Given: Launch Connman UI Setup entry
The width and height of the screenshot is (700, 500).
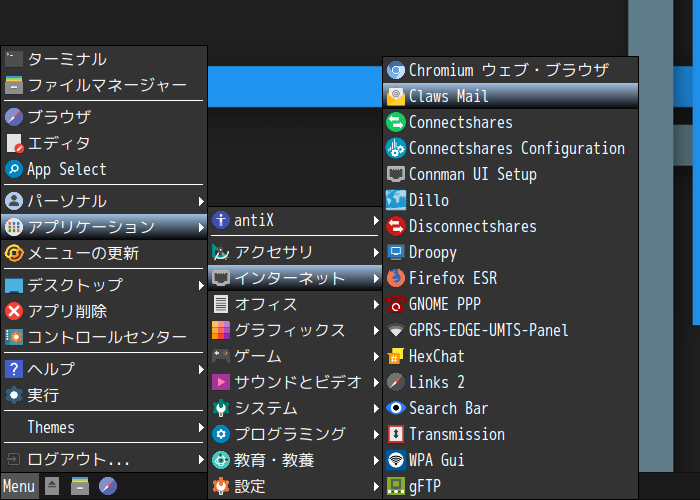Looking at the screenshot, I should point(510,174).
